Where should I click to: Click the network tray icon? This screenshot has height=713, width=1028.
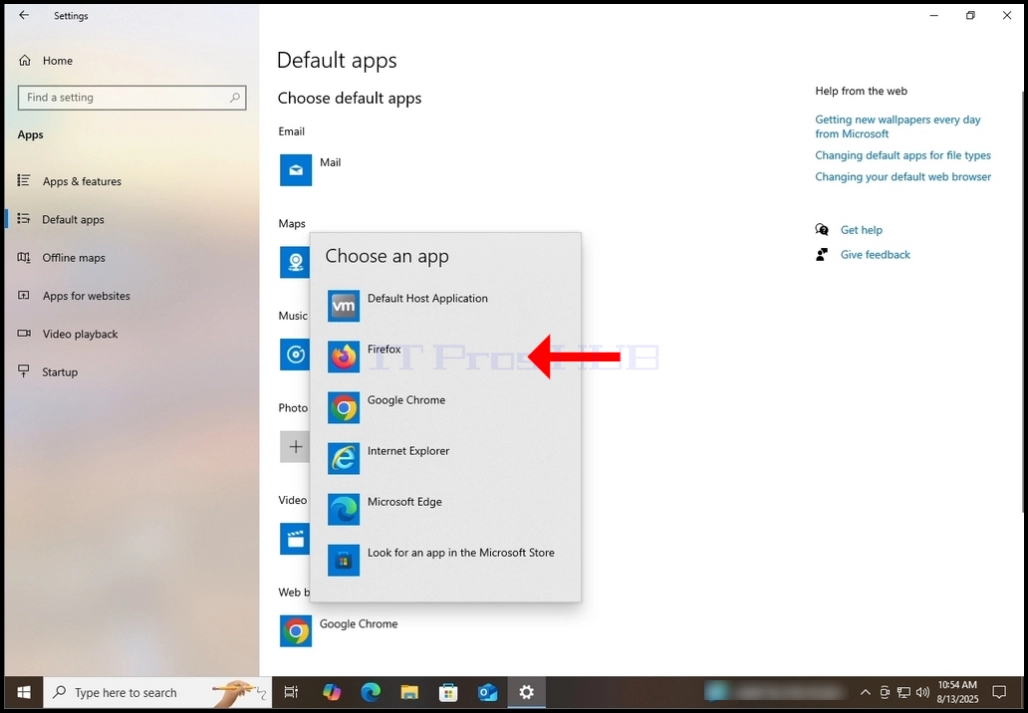[x=903, y=693]
